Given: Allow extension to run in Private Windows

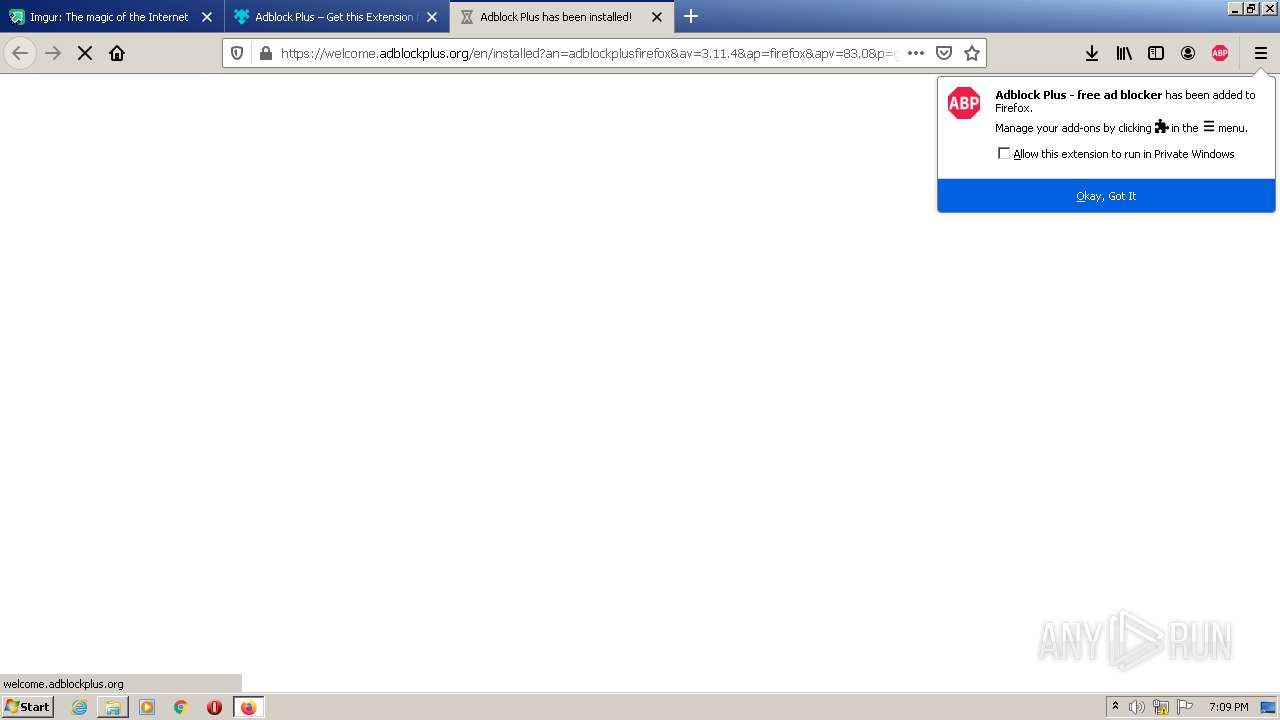Looking at the screenshot, I should (x=1004, y=153).
